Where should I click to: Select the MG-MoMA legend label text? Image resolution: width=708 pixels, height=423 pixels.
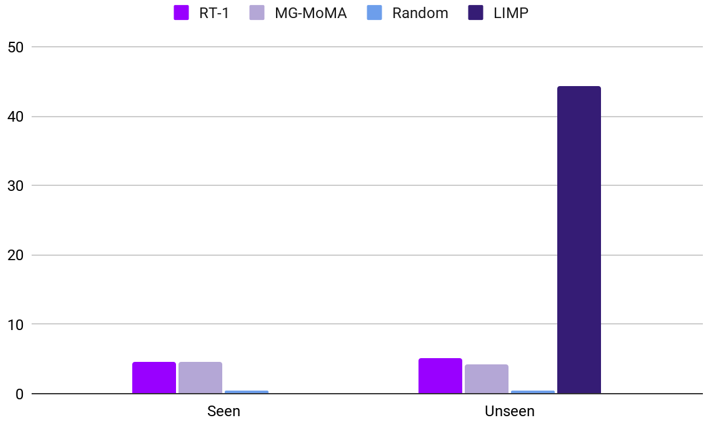(x=309, y=13)
